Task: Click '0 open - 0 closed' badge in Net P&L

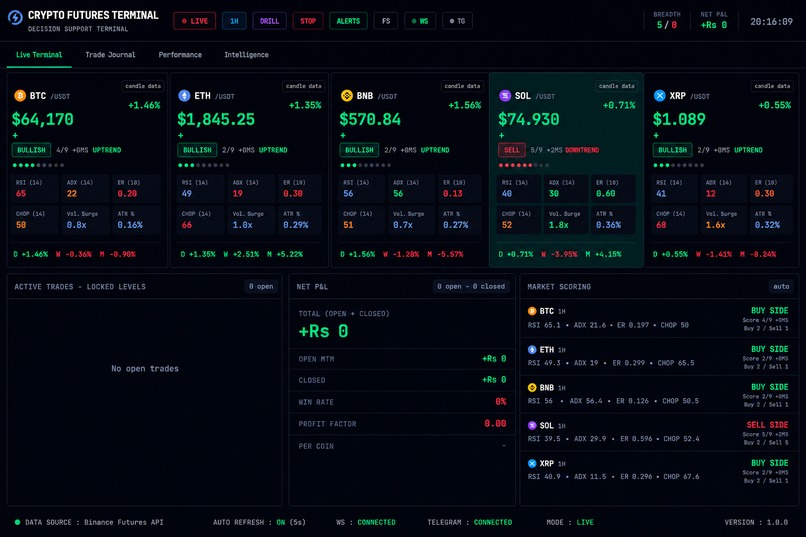Action: [x=471, y=286]
